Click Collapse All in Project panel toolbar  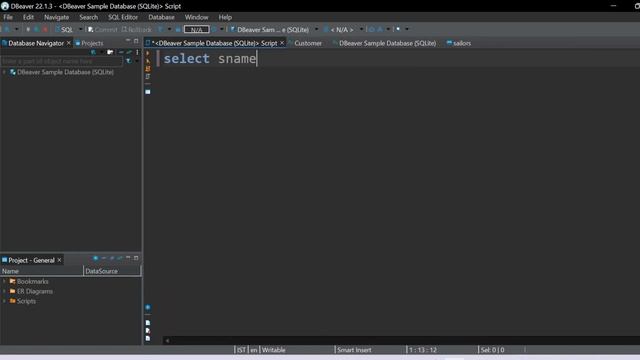tap(104, 258)
